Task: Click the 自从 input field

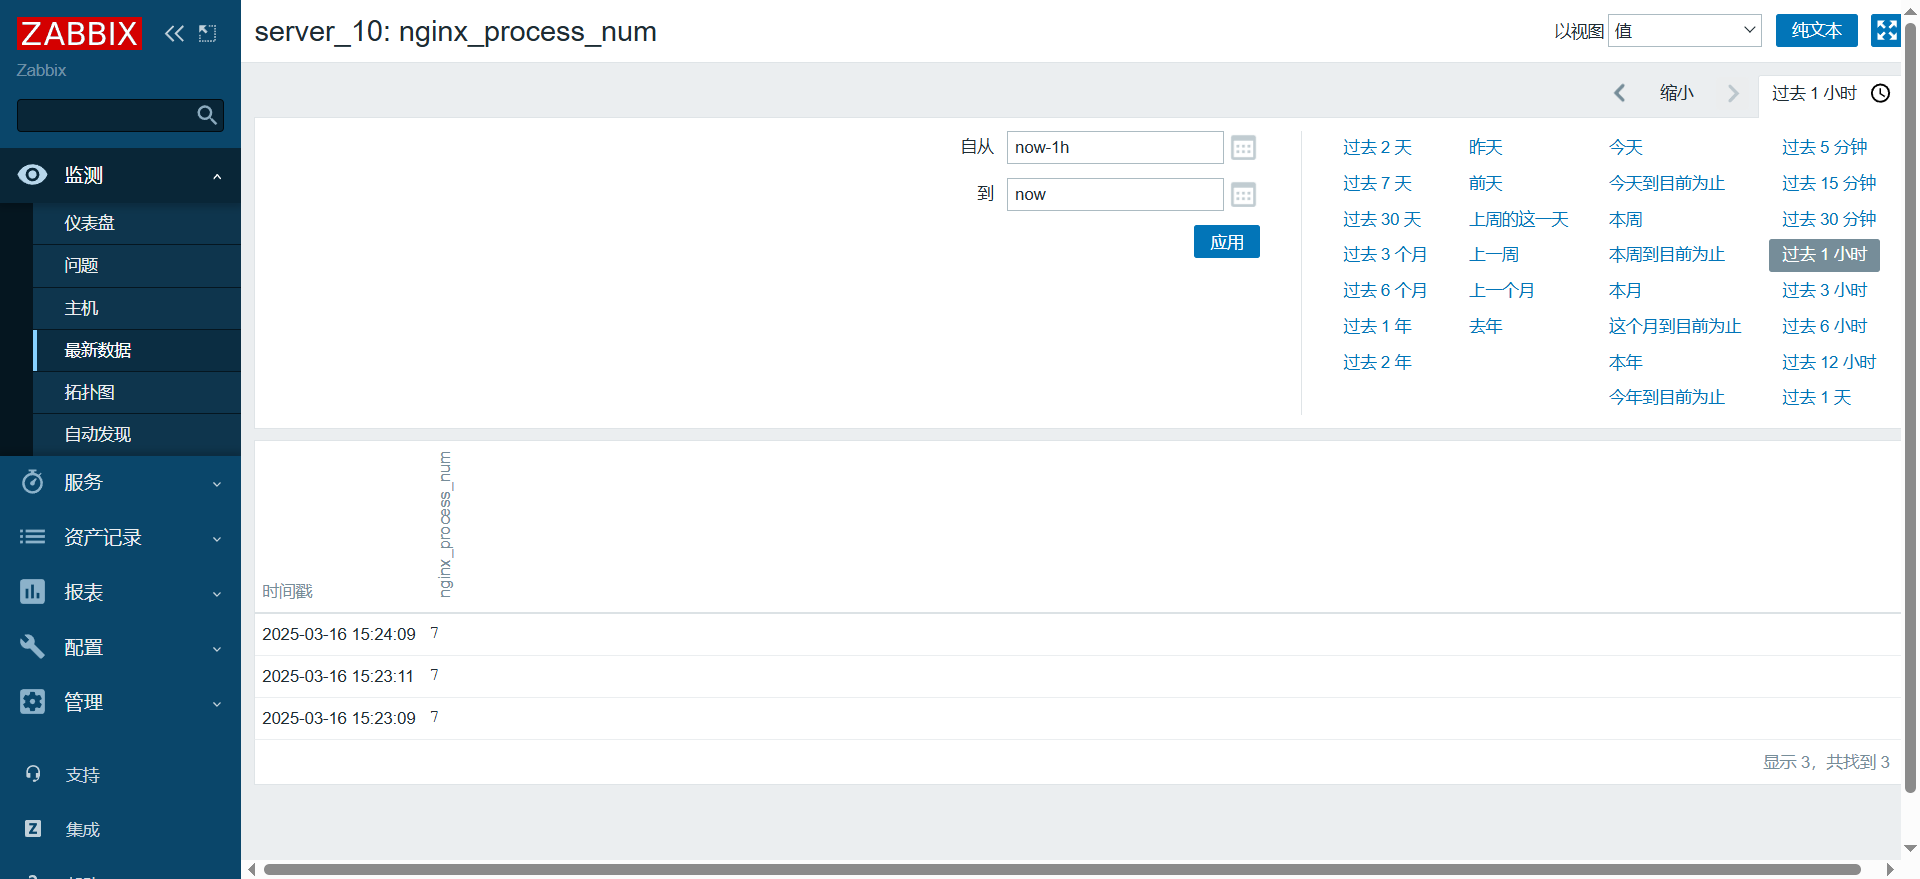Action: pos(1114,148)
